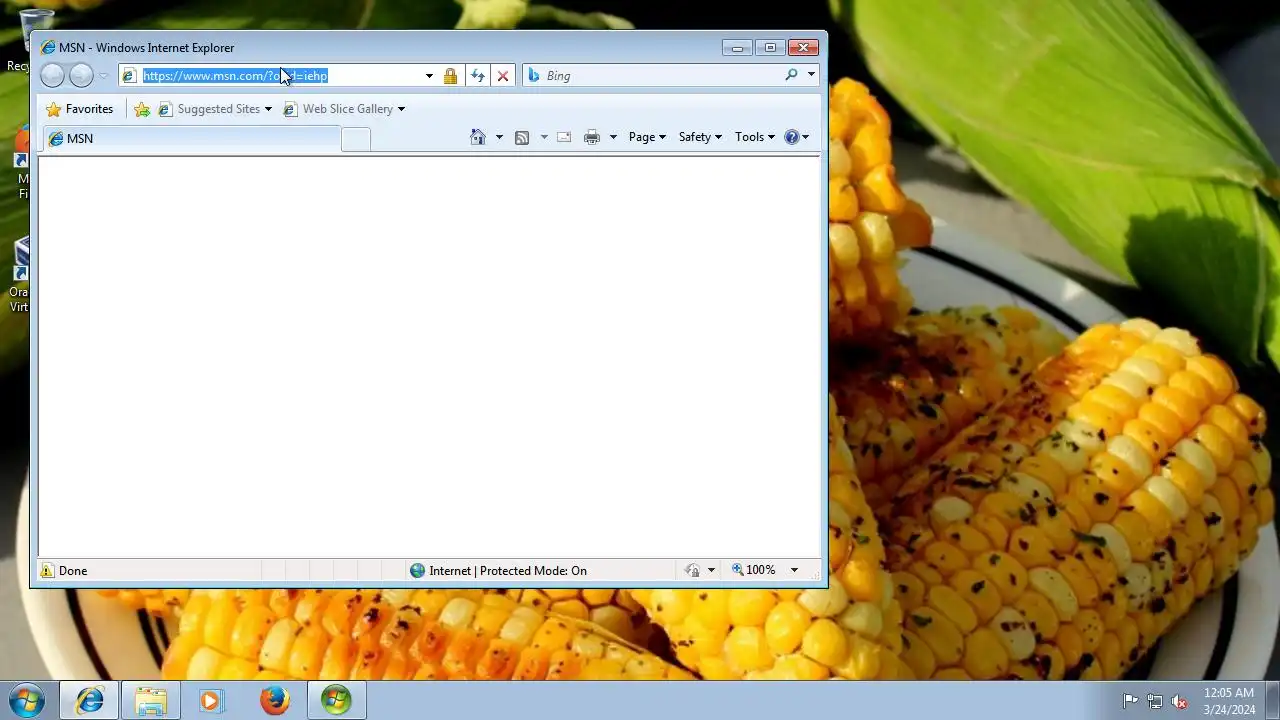This screenshot has width=1280, height=720.
Task: Click the Done status text
Action: pyautogui.click(x=73, y=571)
